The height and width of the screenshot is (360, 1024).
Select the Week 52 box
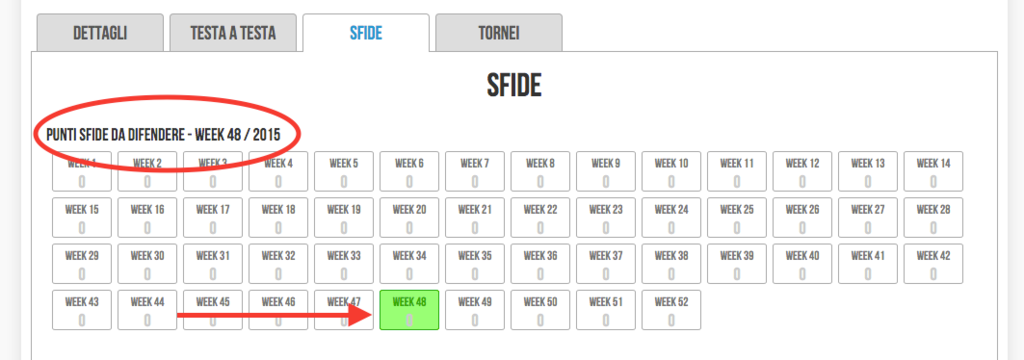(x=671, y=310)
